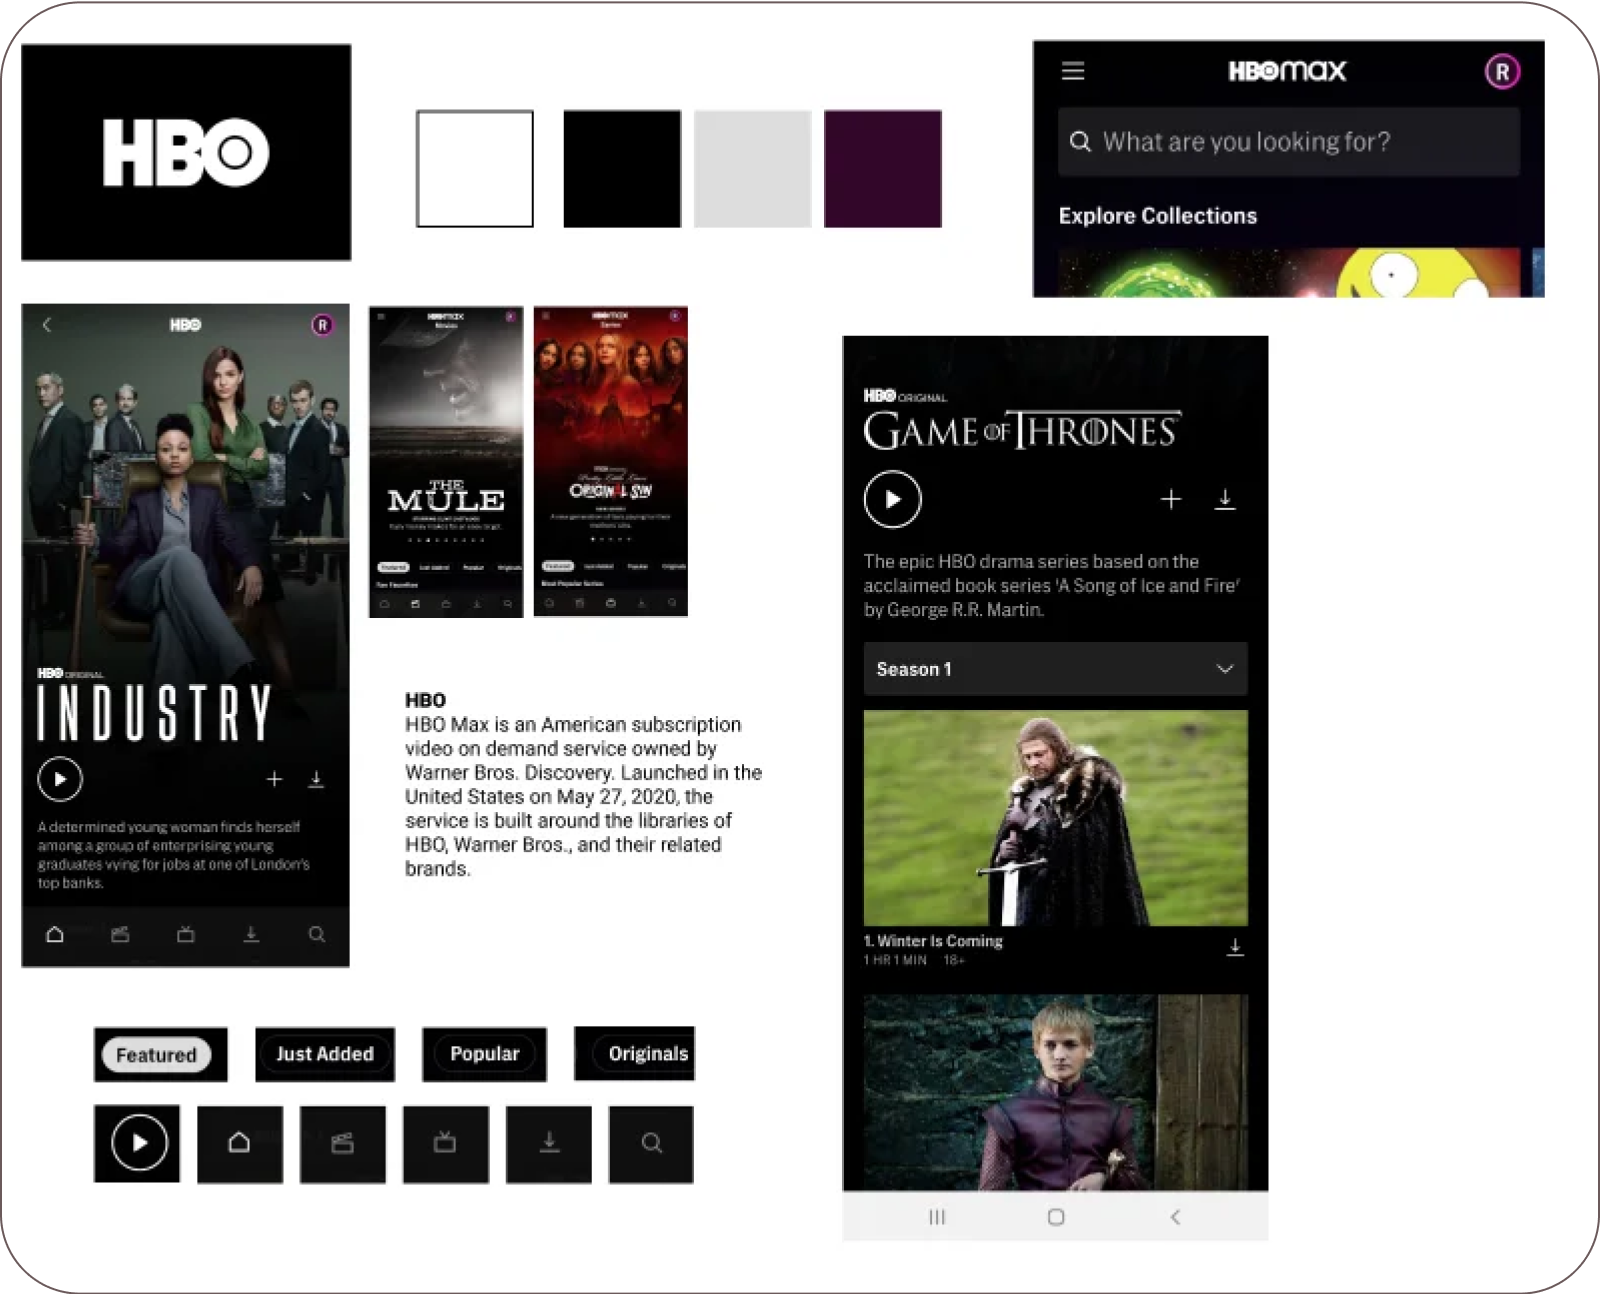This screenshot has width=1600, height=1294.
Task: Open The Mule movie screen thumbnail
Action: [446, 462]
